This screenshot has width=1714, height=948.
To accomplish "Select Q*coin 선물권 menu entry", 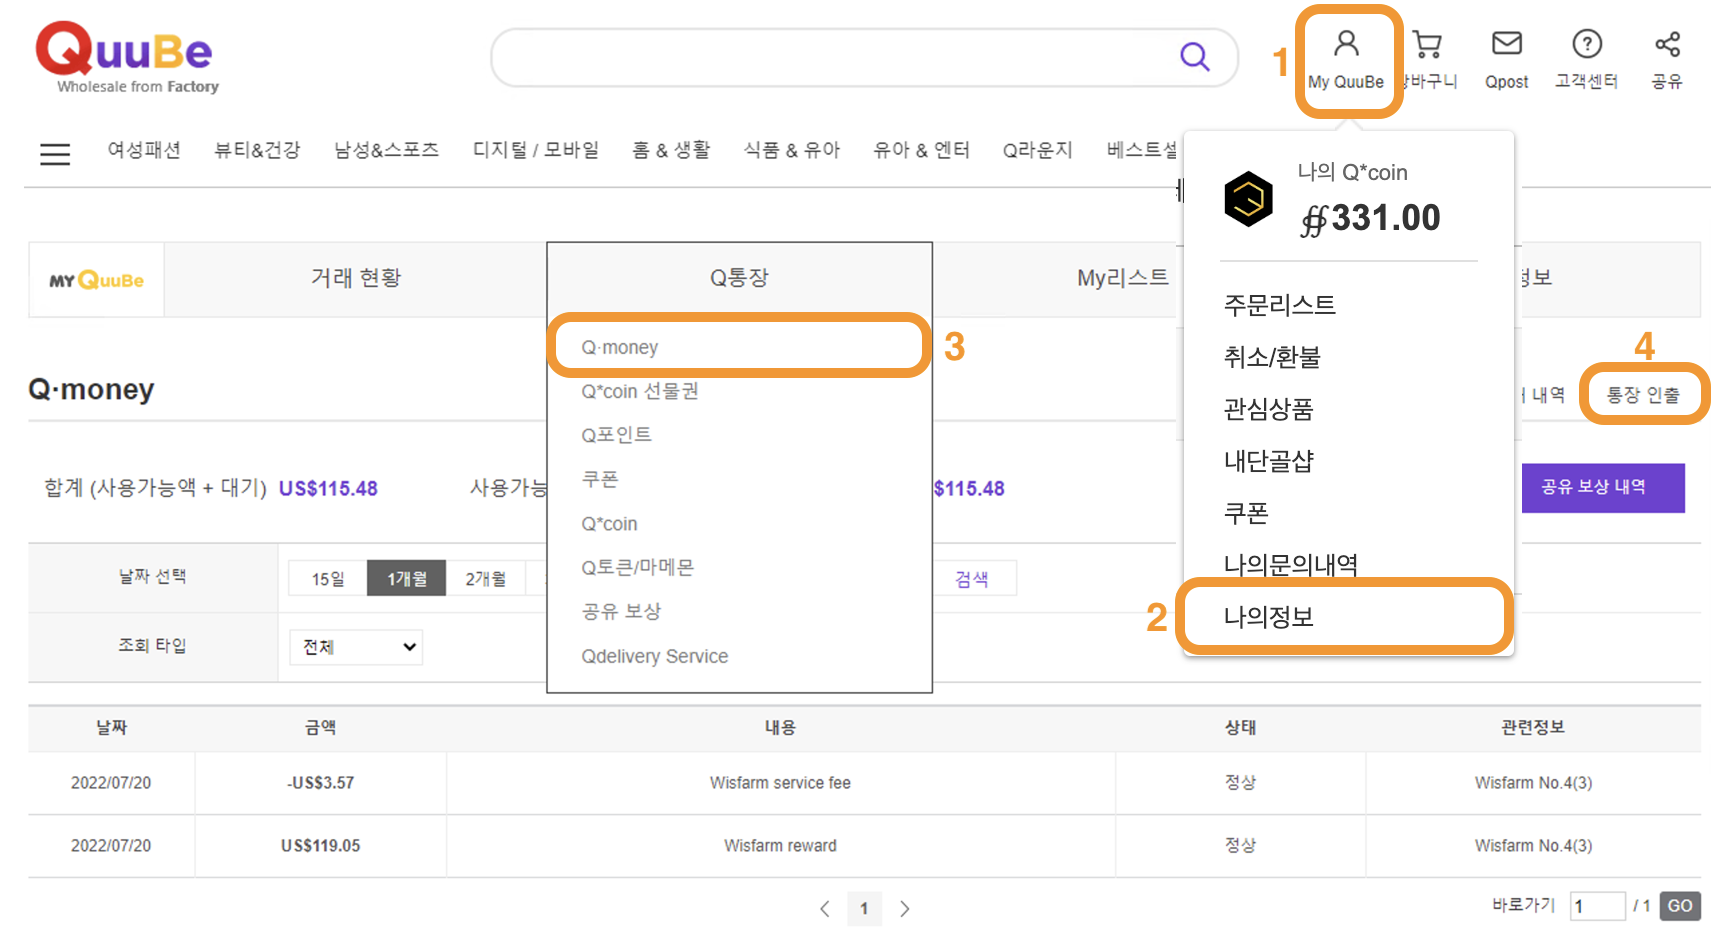I will click(640, 391).
